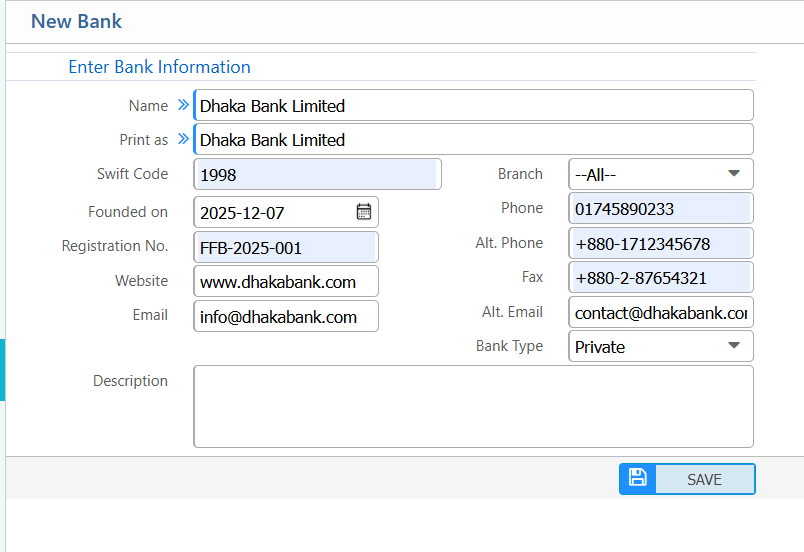
Task: Edit the Alt. Email field
Action: pyautogui.click(x=660, y=313)
